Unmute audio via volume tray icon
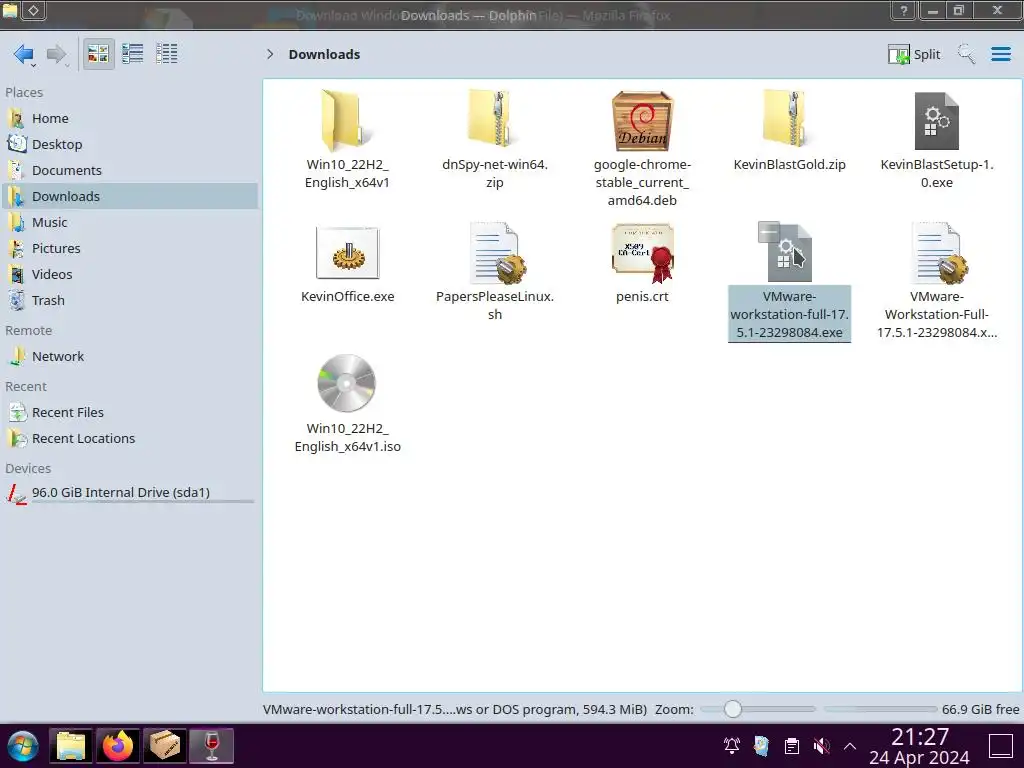Image resolution: width=1024 pixels, height=768 pixels. pyautogui.click(x=822, y=745)
